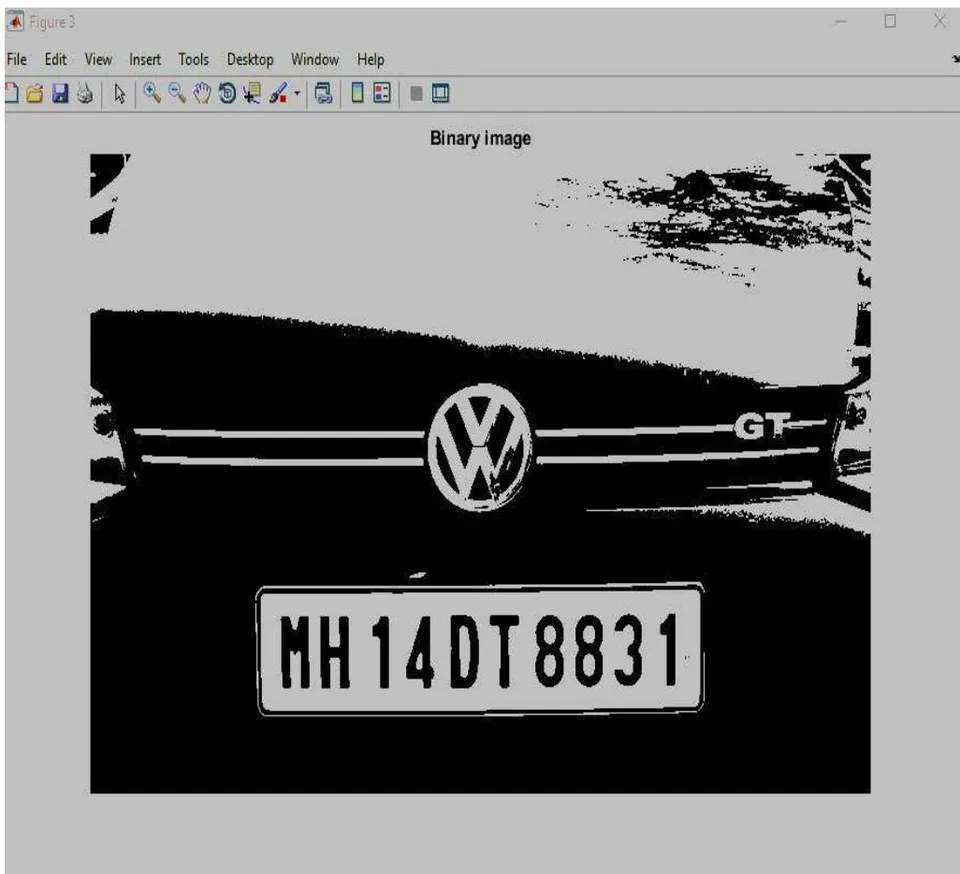
Task: Print the figure with printer icon
Action: tap(85, 93)
